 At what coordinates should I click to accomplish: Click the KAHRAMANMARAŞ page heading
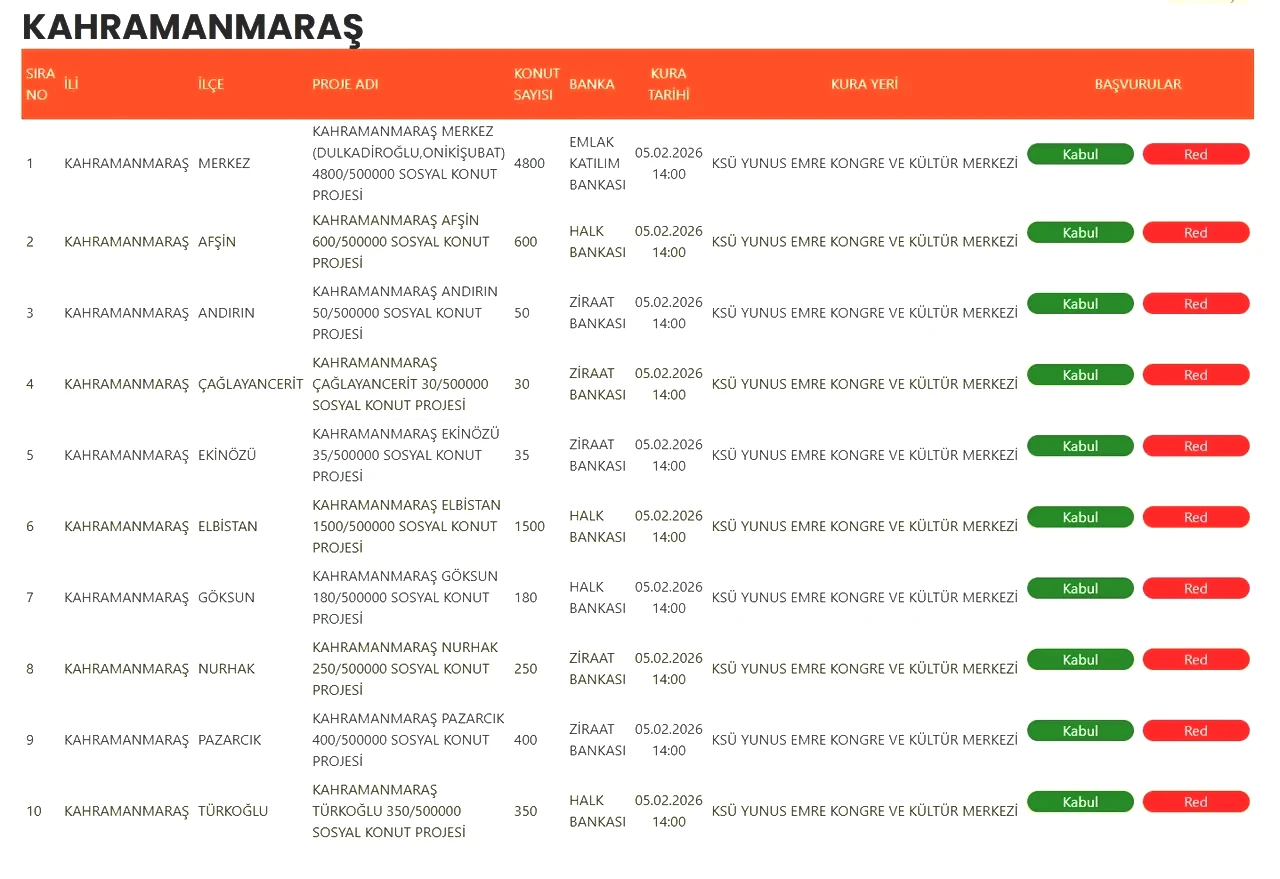(192, 27)
